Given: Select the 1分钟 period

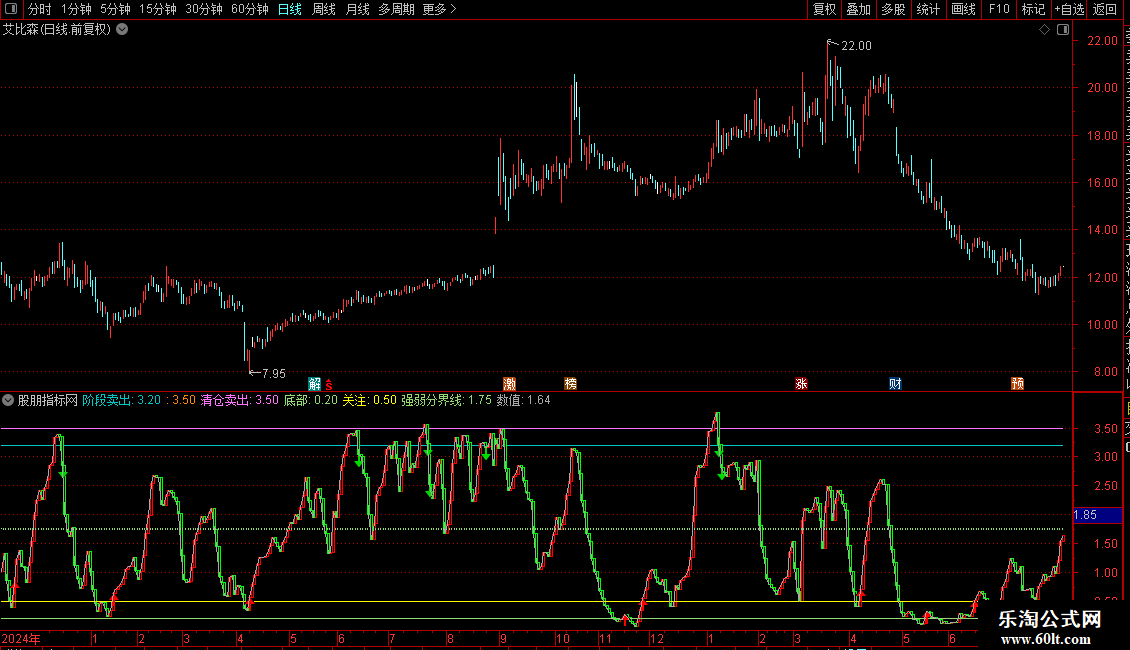Looking at the screenshot, I should pos(76,9).
